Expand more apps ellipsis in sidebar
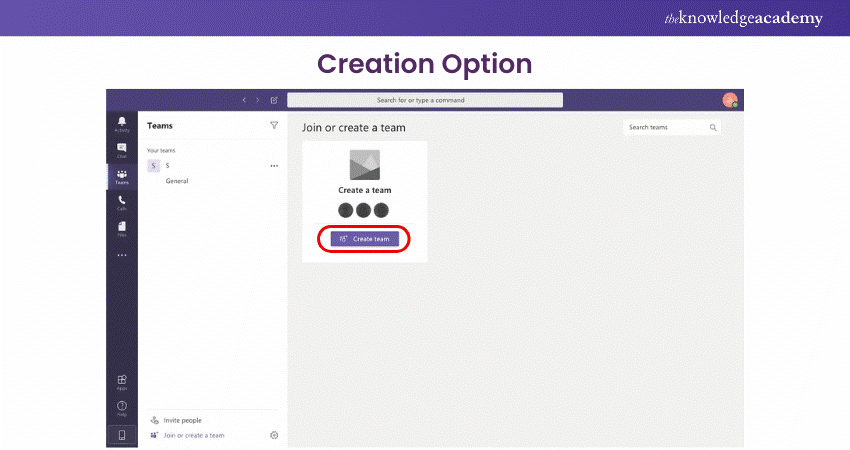The image size is (850, 450). tap(122, 255)
